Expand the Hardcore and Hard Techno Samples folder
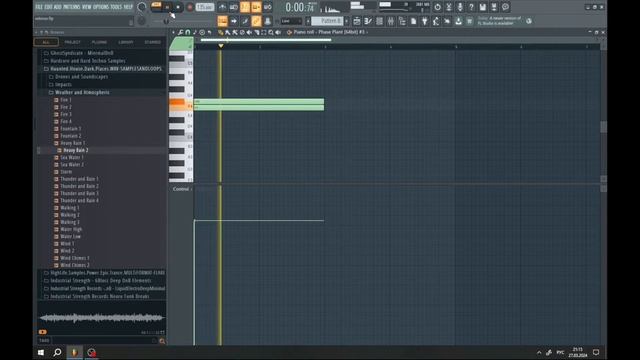 (x=88, y=60)
